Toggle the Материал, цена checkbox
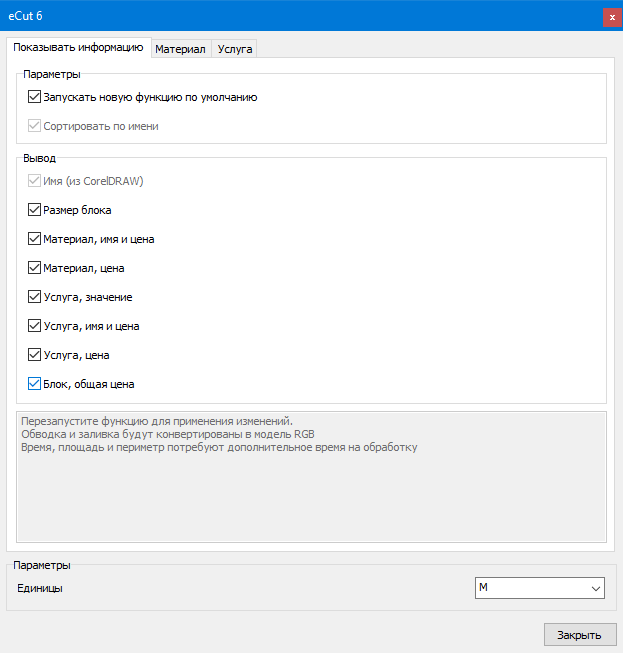Image resolution: width=623 pixels, height=653 pixels. tap(36, 268)
